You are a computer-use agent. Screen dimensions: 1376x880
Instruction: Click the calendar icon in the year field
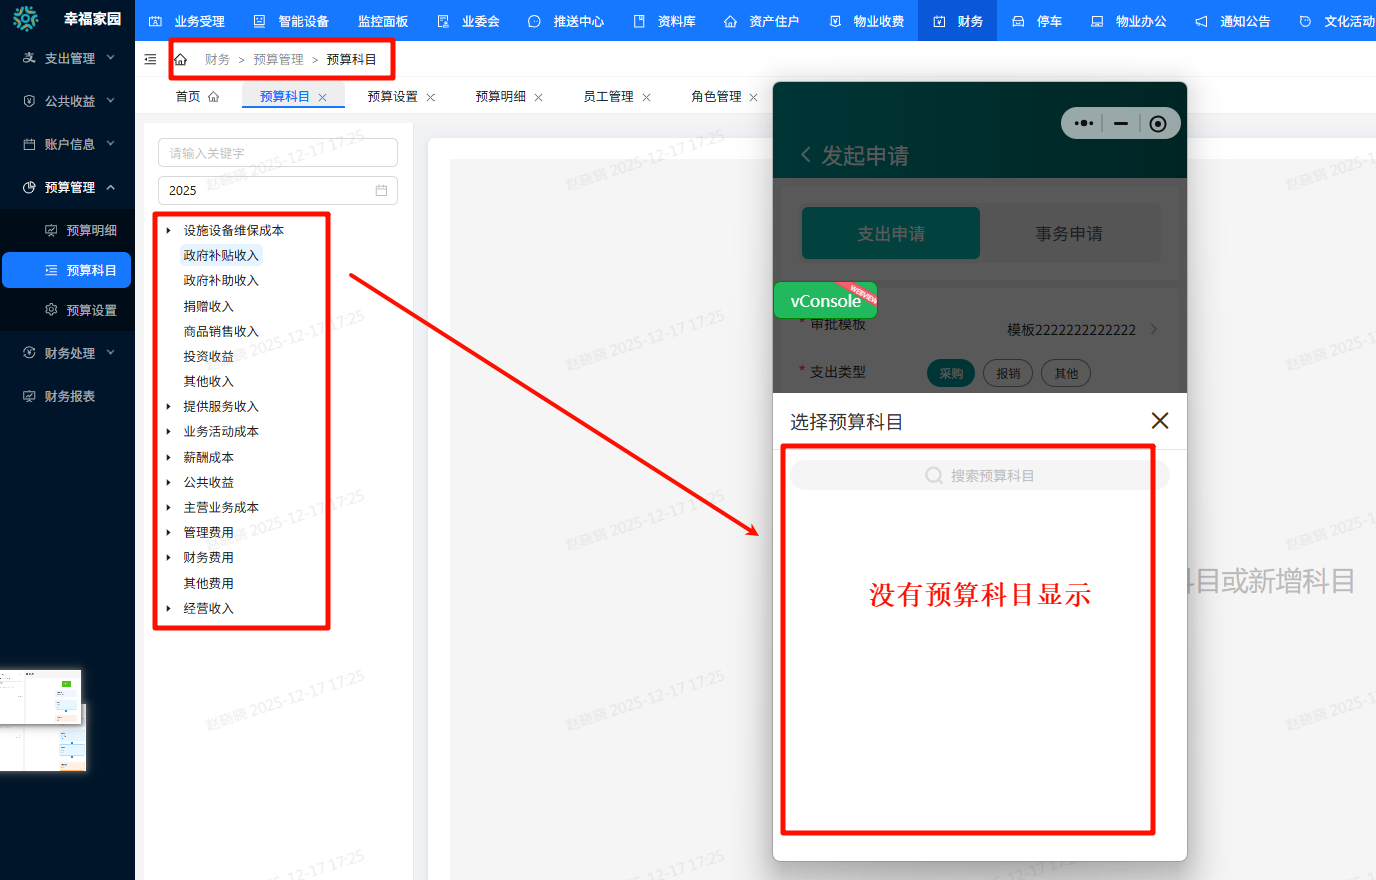click(x=381, y=190)
